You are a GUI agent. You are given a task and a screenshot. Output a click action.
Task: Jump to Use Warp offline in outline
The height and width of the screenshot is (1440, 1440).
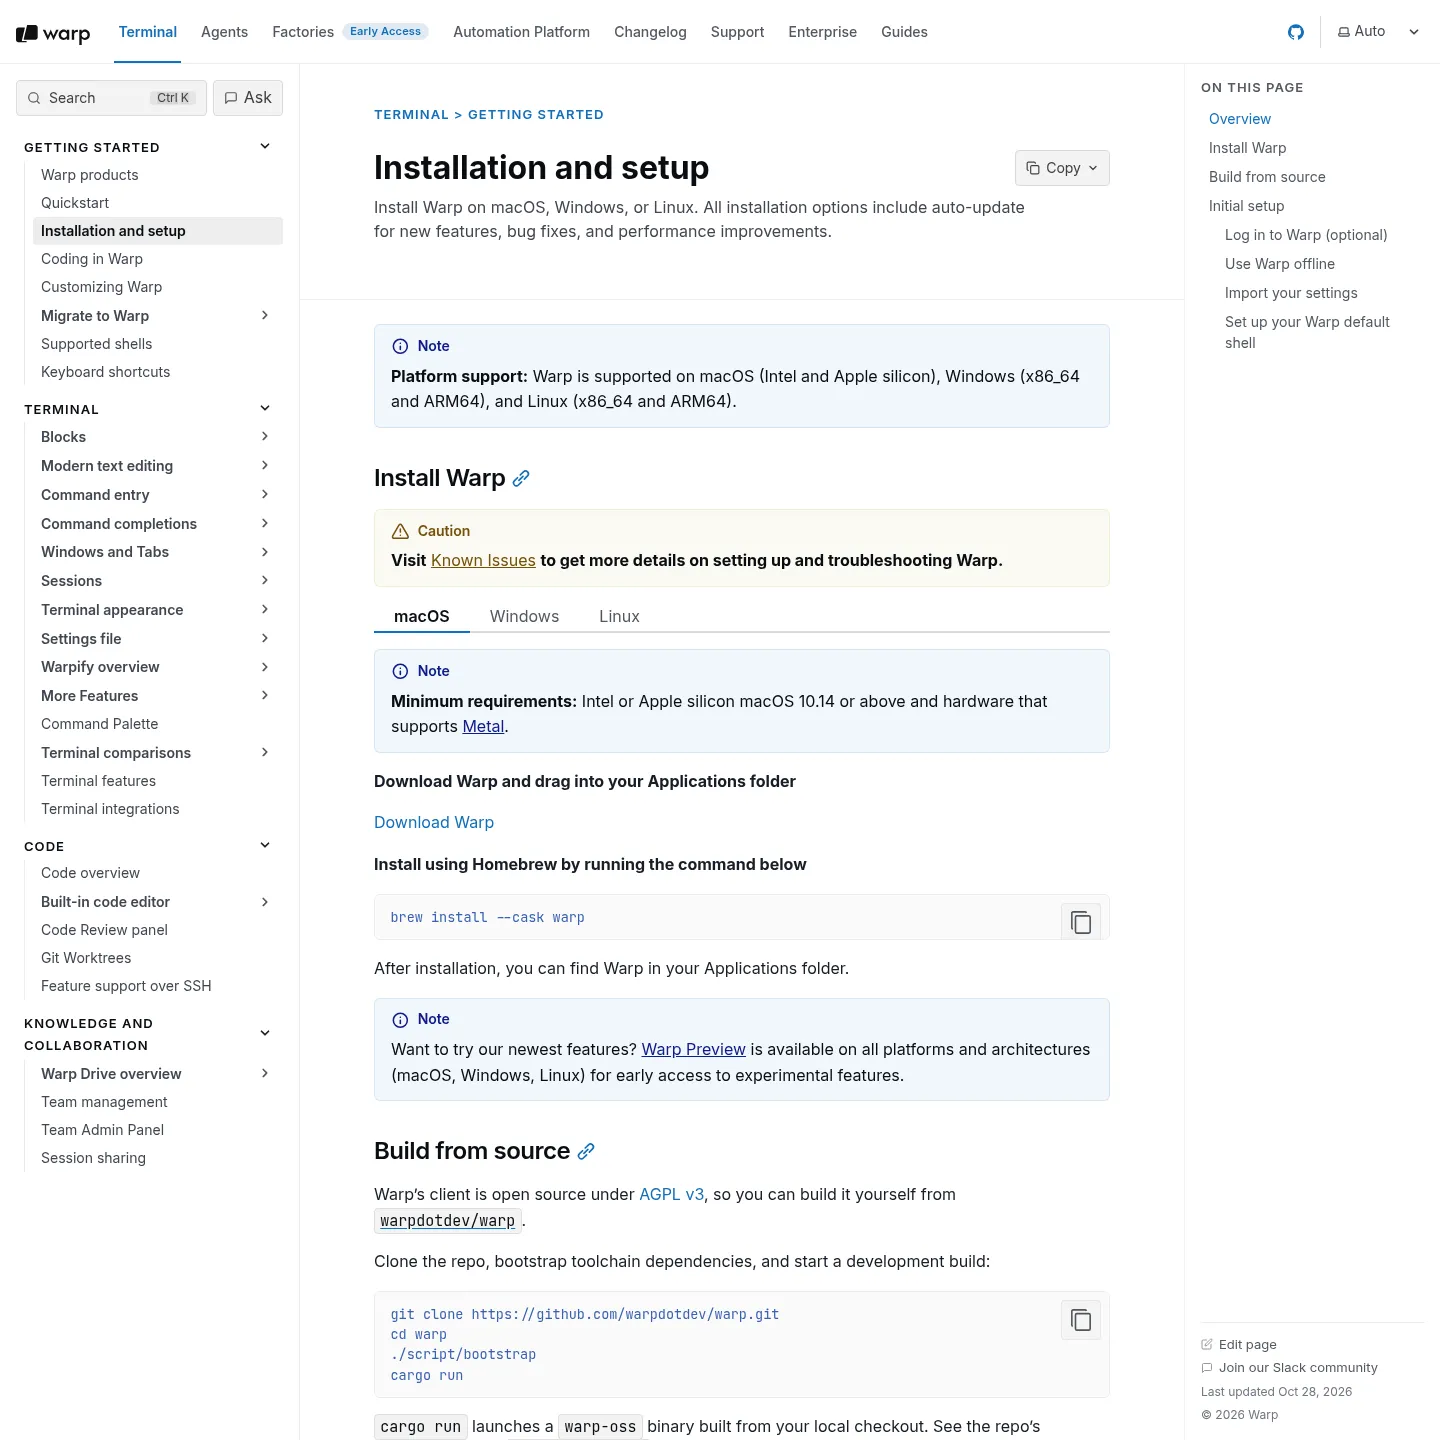point(1280,264)
